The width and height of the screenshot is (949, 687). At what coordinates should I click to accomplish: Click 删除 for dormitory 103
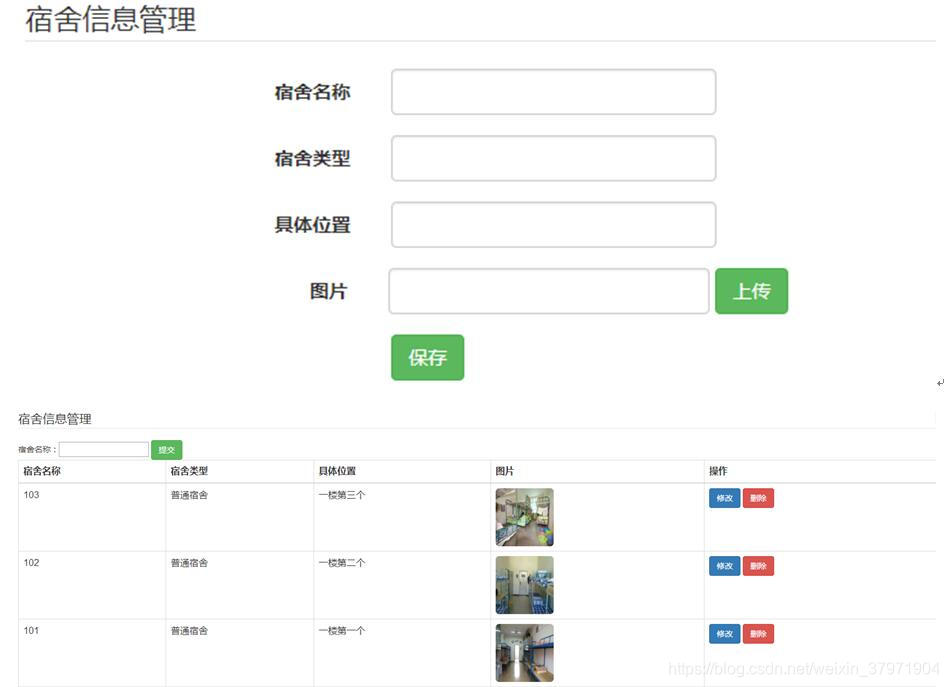758,497
